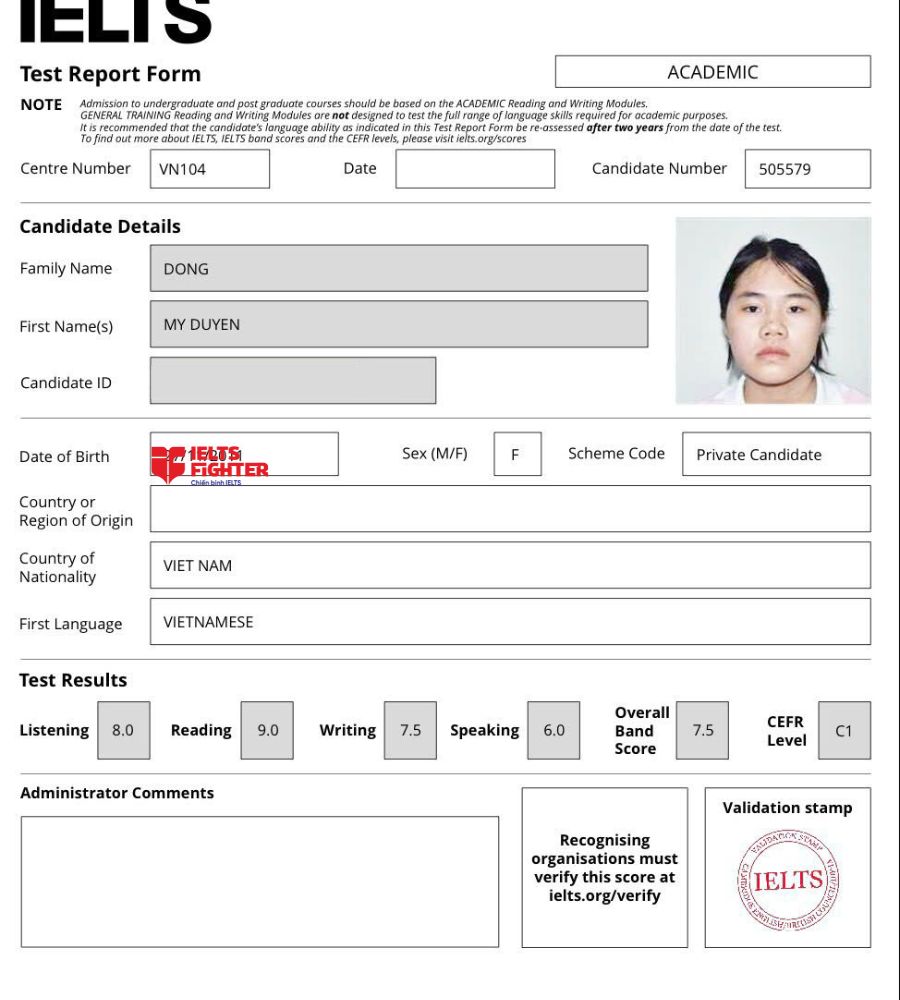900x1000 pixels.
Task: Click the ielts.org/scores note line
Action: [303, 138]
